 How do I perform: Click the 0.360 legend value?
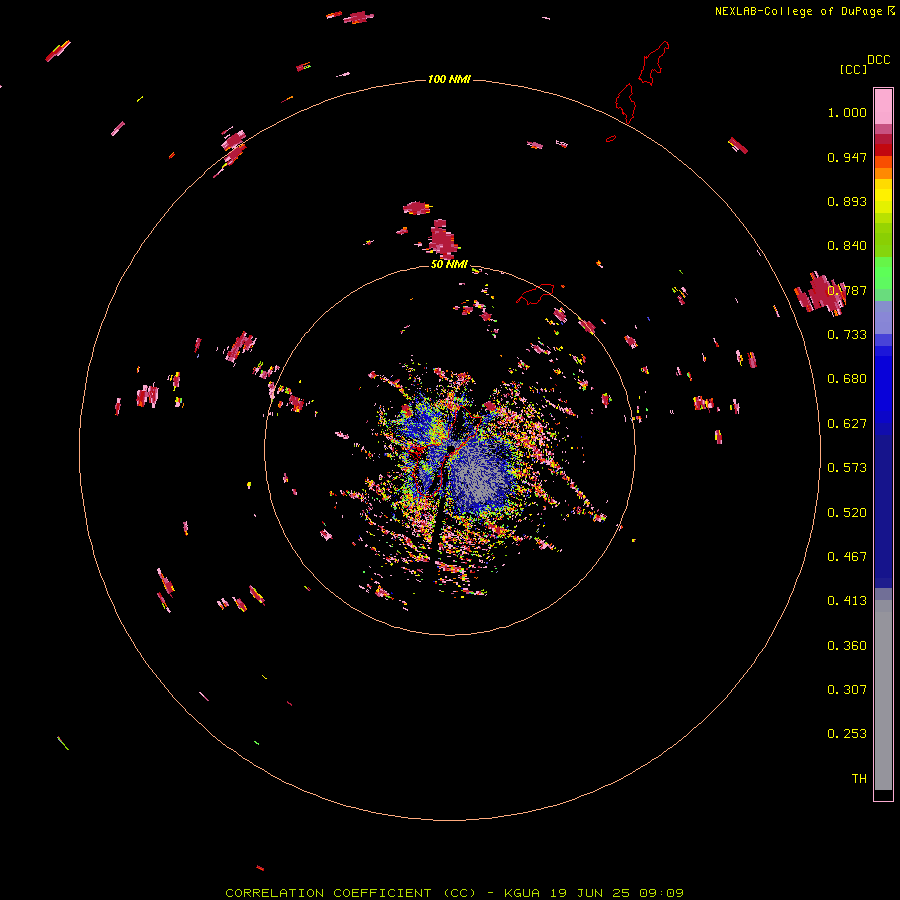click(847, 646)
